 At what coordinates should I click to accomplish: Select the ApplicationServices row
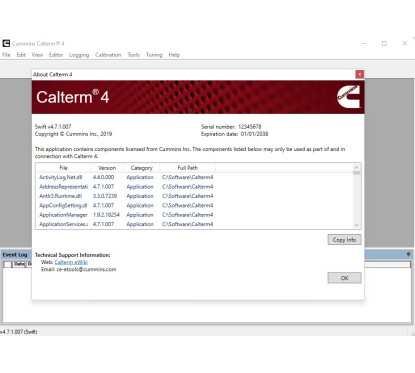pos(126,224)
